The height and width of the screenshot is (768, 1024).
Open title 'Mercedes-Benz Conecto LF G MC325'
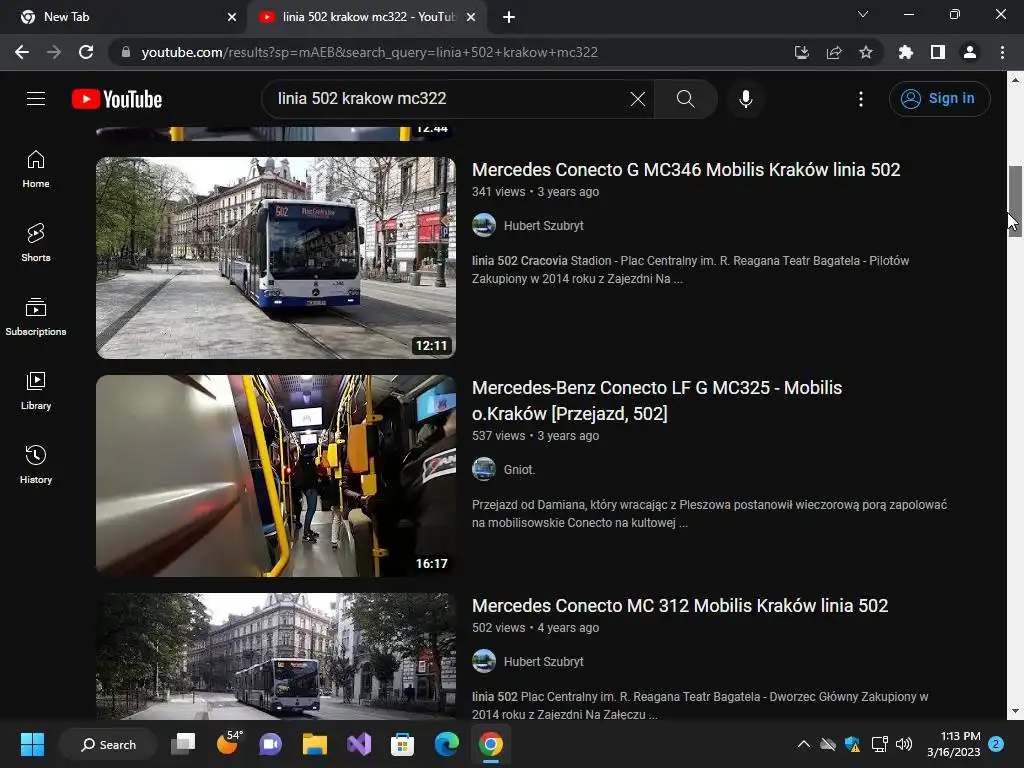pyautogui.click(x=657, y=400)
